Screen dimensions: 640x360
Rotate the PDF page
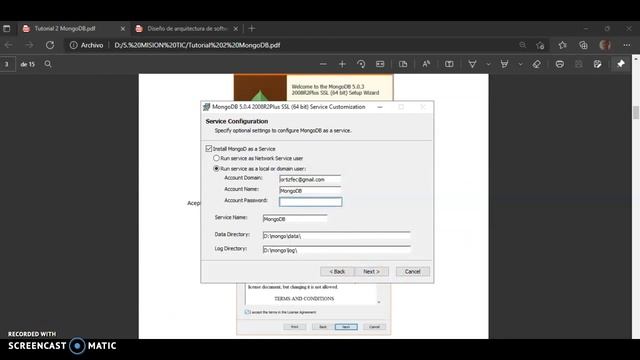pyautogui.click(x=361, y=64)
